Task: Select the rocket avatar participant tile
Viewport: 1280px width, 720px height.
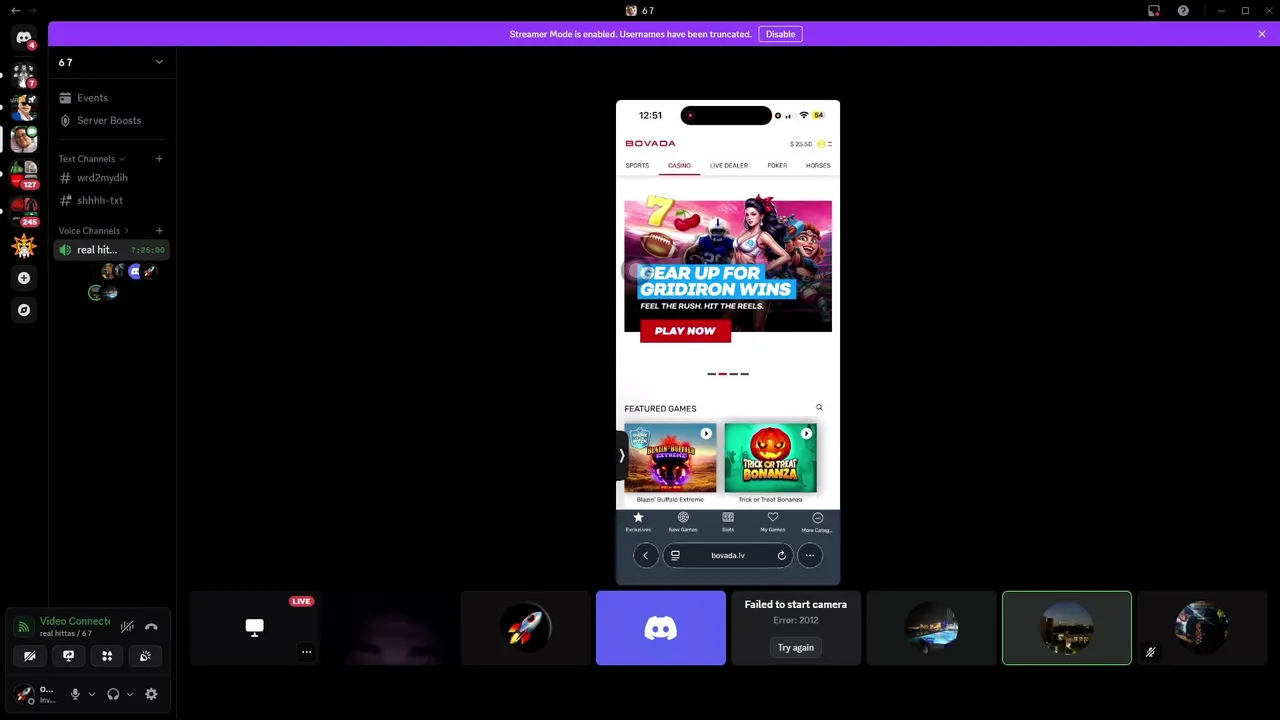Action: pyautogui.click(x=525, y=628)
